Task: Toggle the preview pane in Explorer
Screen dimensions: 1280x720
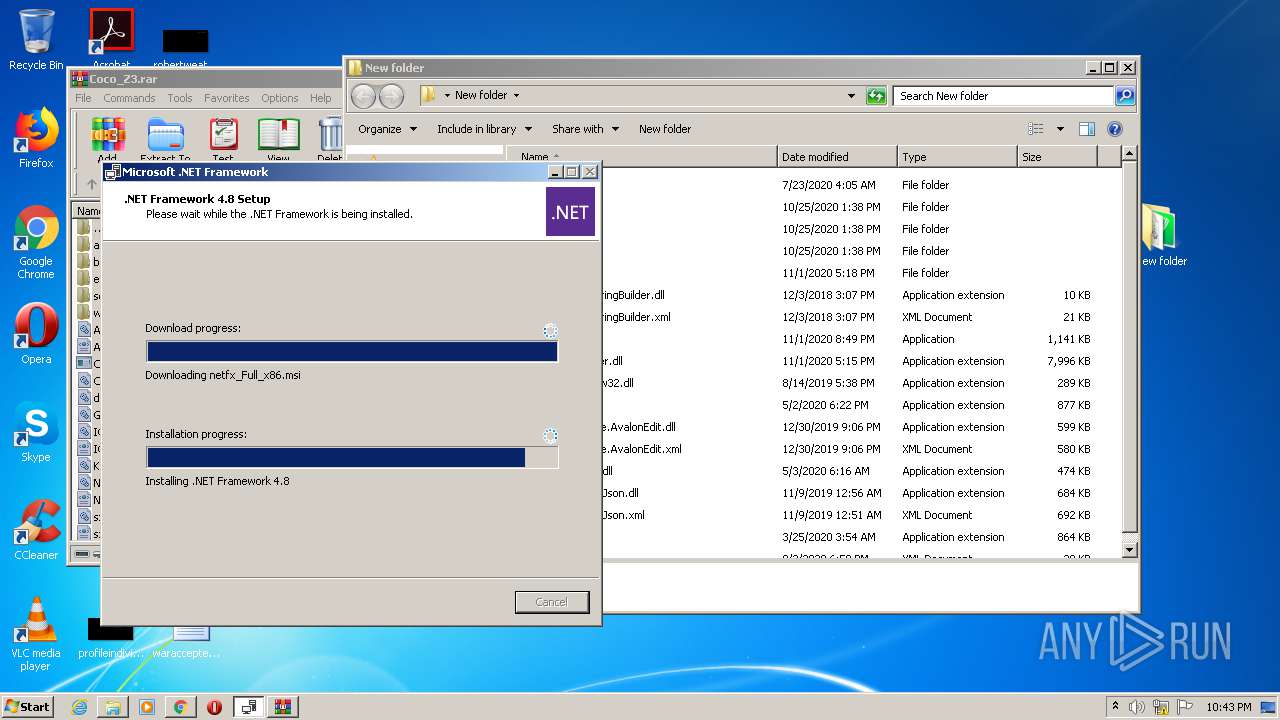Action: tap(1087, 129)
